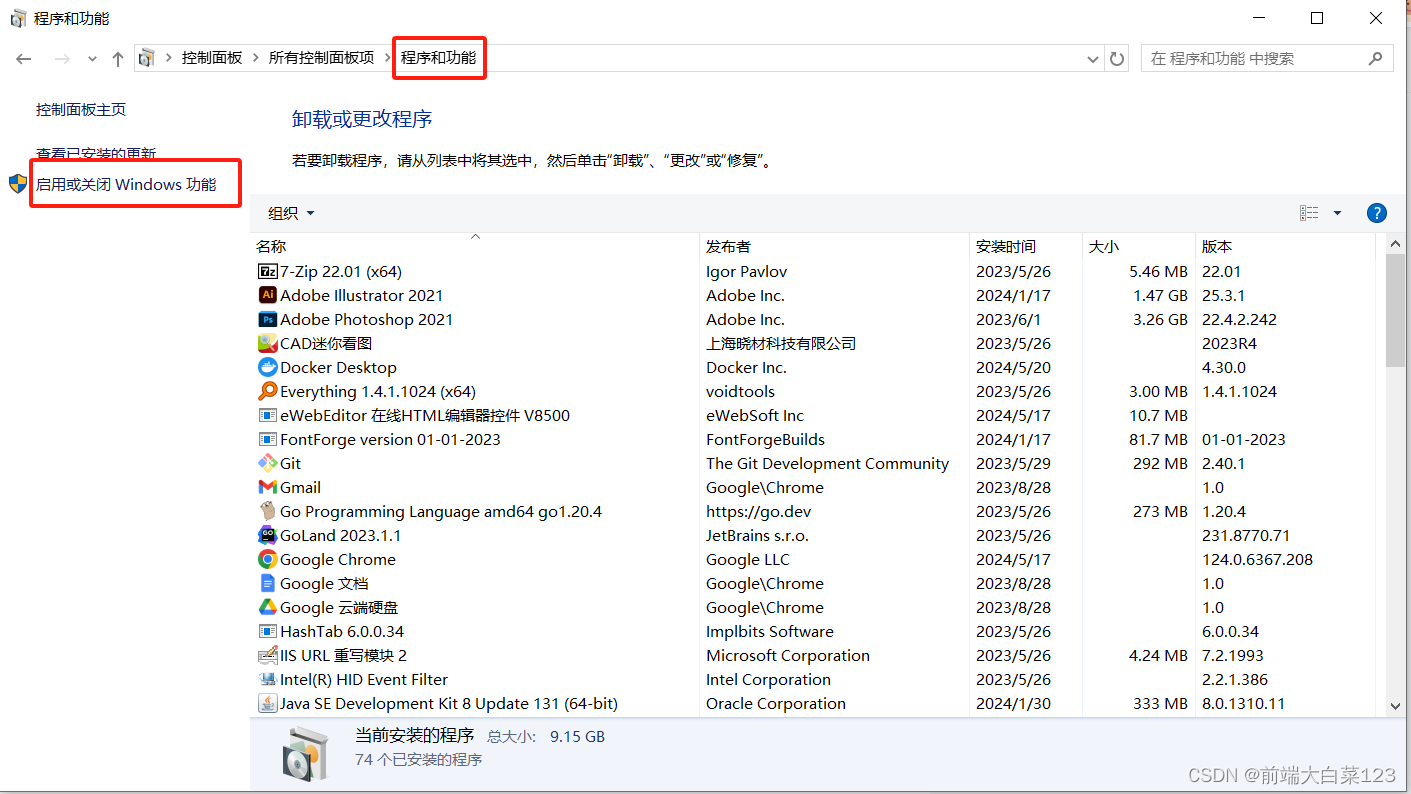Select the 2024/5/20 install date cell
Image resolution: width=1411 pixels, height=794 pixels.
[x=1013, y=367]
